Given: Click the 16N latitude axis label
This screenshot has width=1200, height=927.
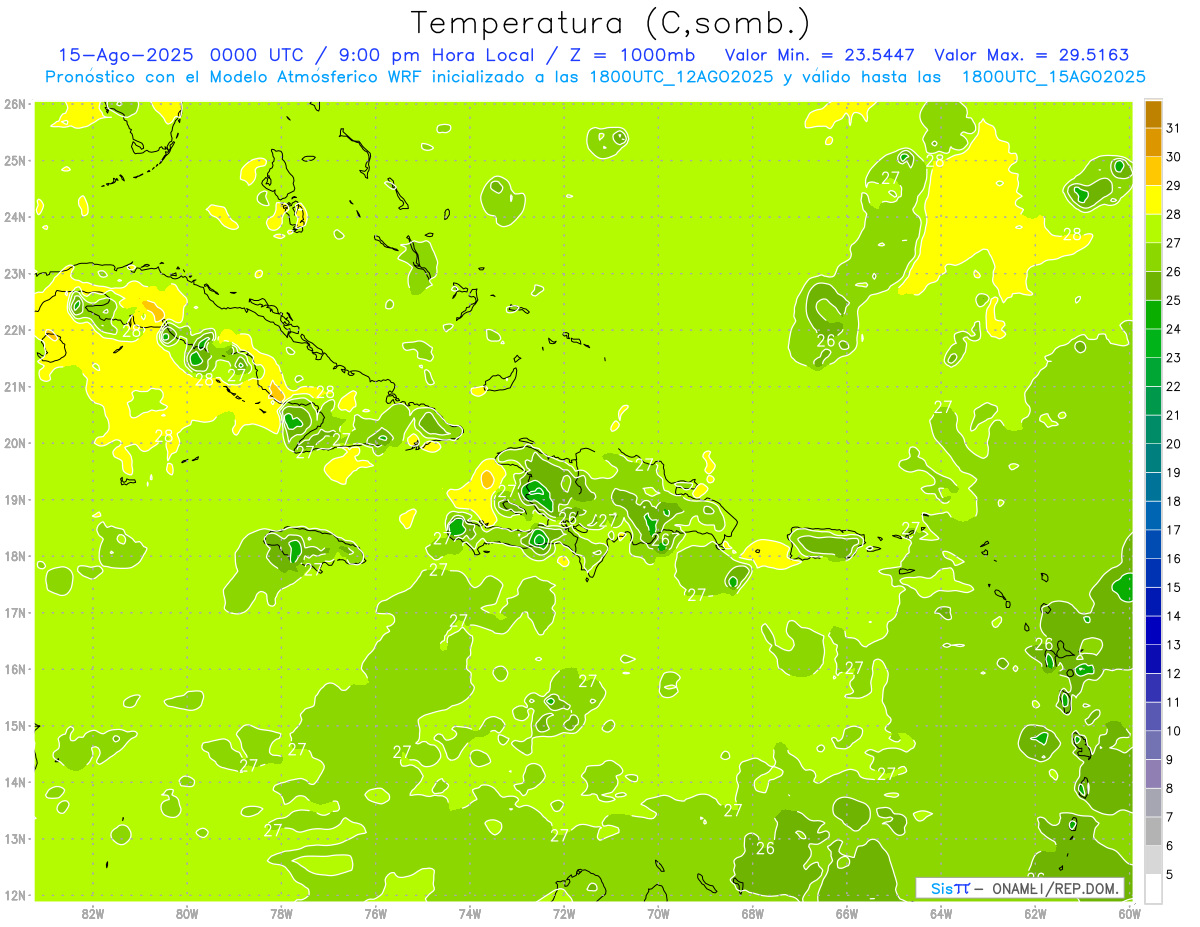Looking at the screenshot, I should coord(15,669).
